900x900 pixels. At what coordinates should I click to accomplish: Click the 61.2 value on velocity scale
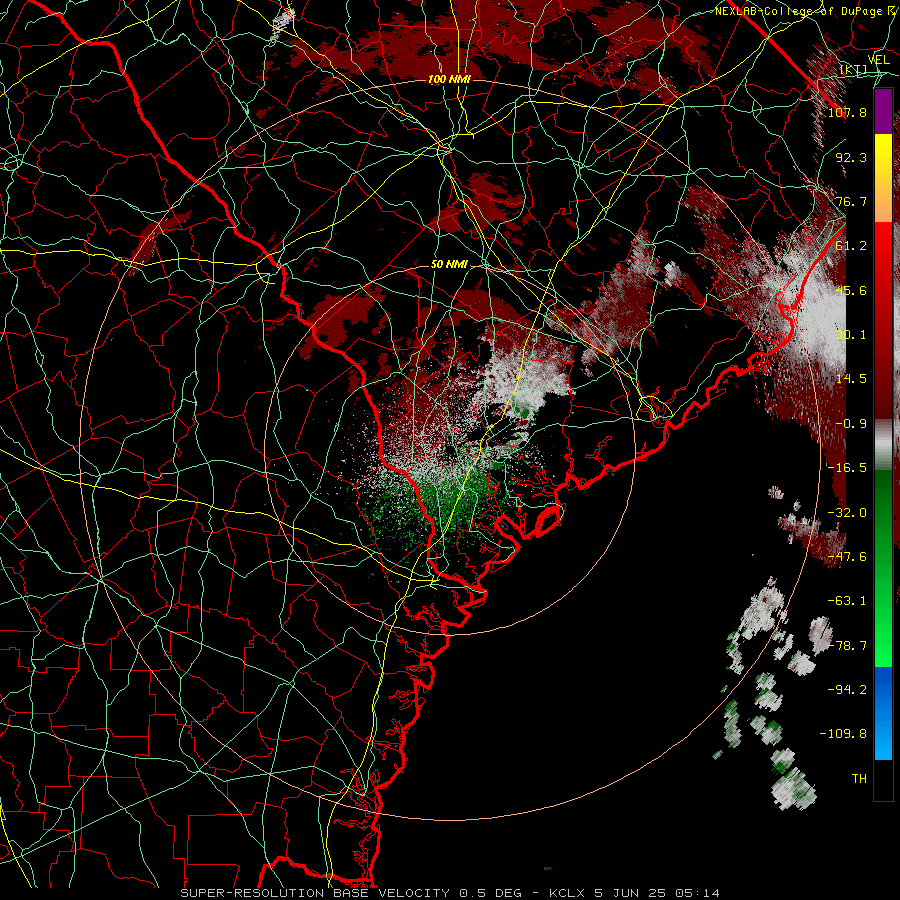click(851, 246)
